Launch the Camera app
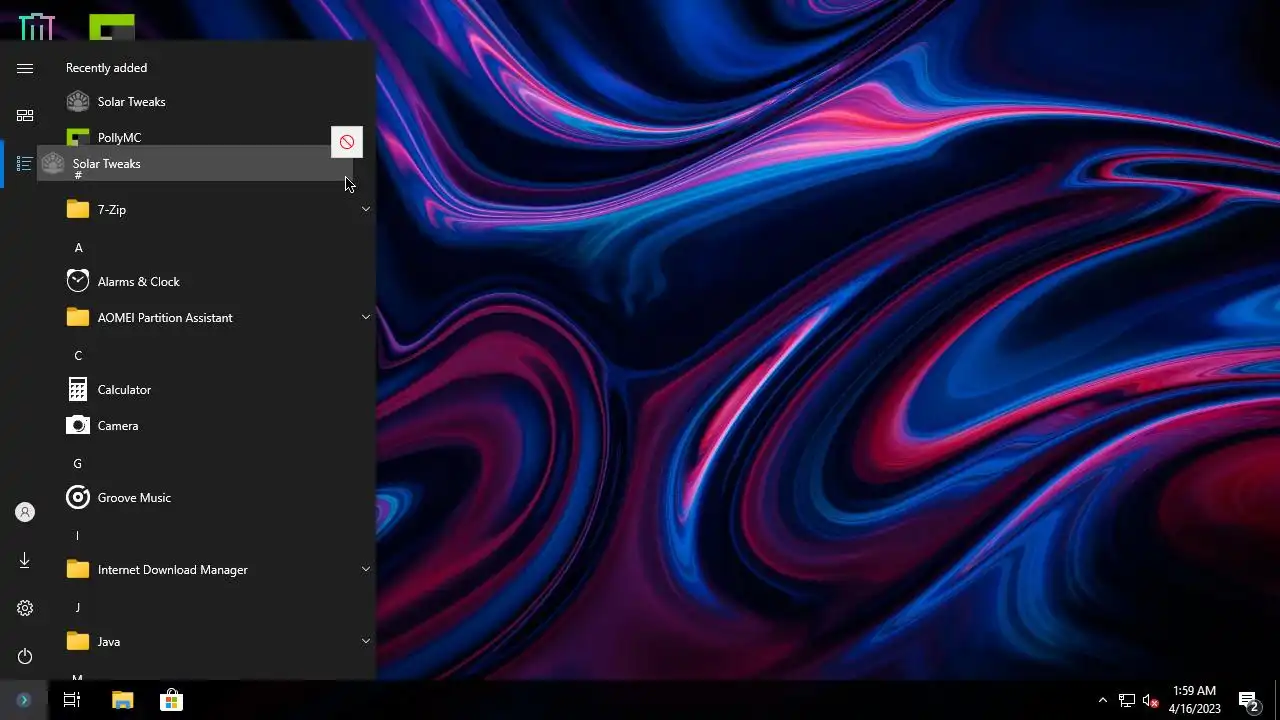The image size is (1280, 720). (x=215, y=426)
